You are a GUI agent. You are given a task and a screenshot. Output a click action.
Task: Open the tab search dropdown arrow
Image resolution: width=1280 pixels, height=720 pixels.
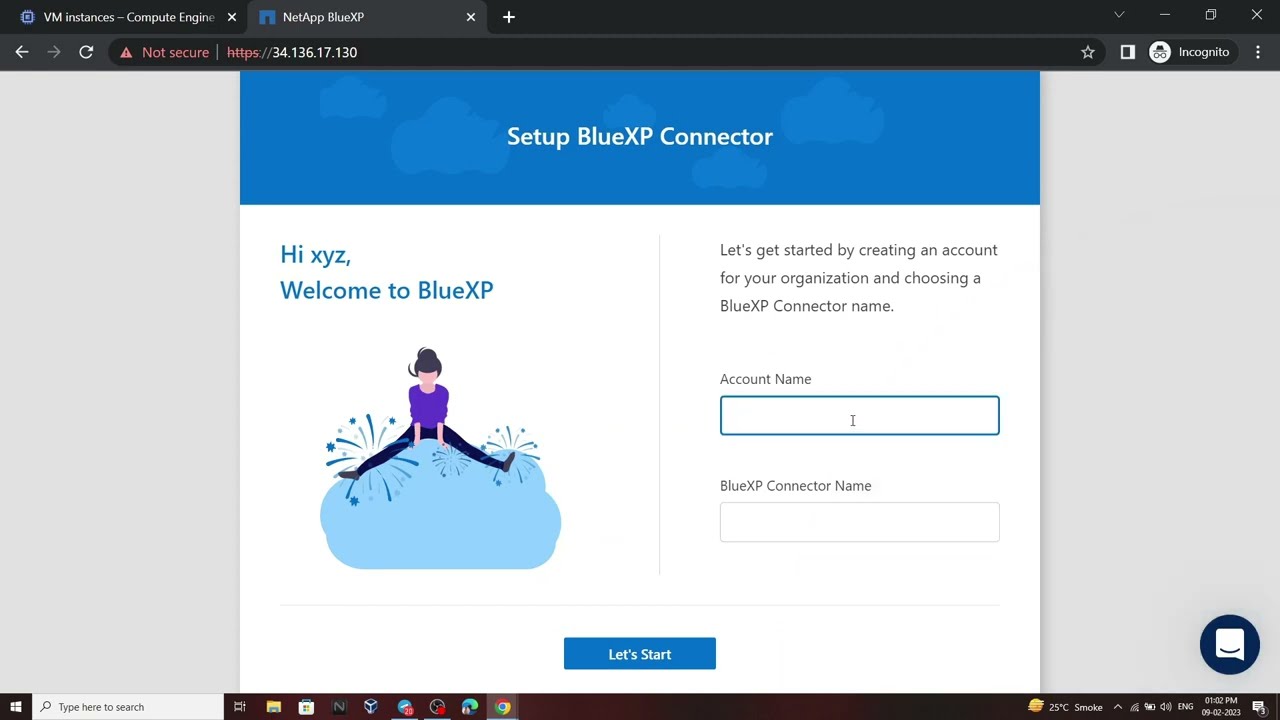[x=1119, y=15]
